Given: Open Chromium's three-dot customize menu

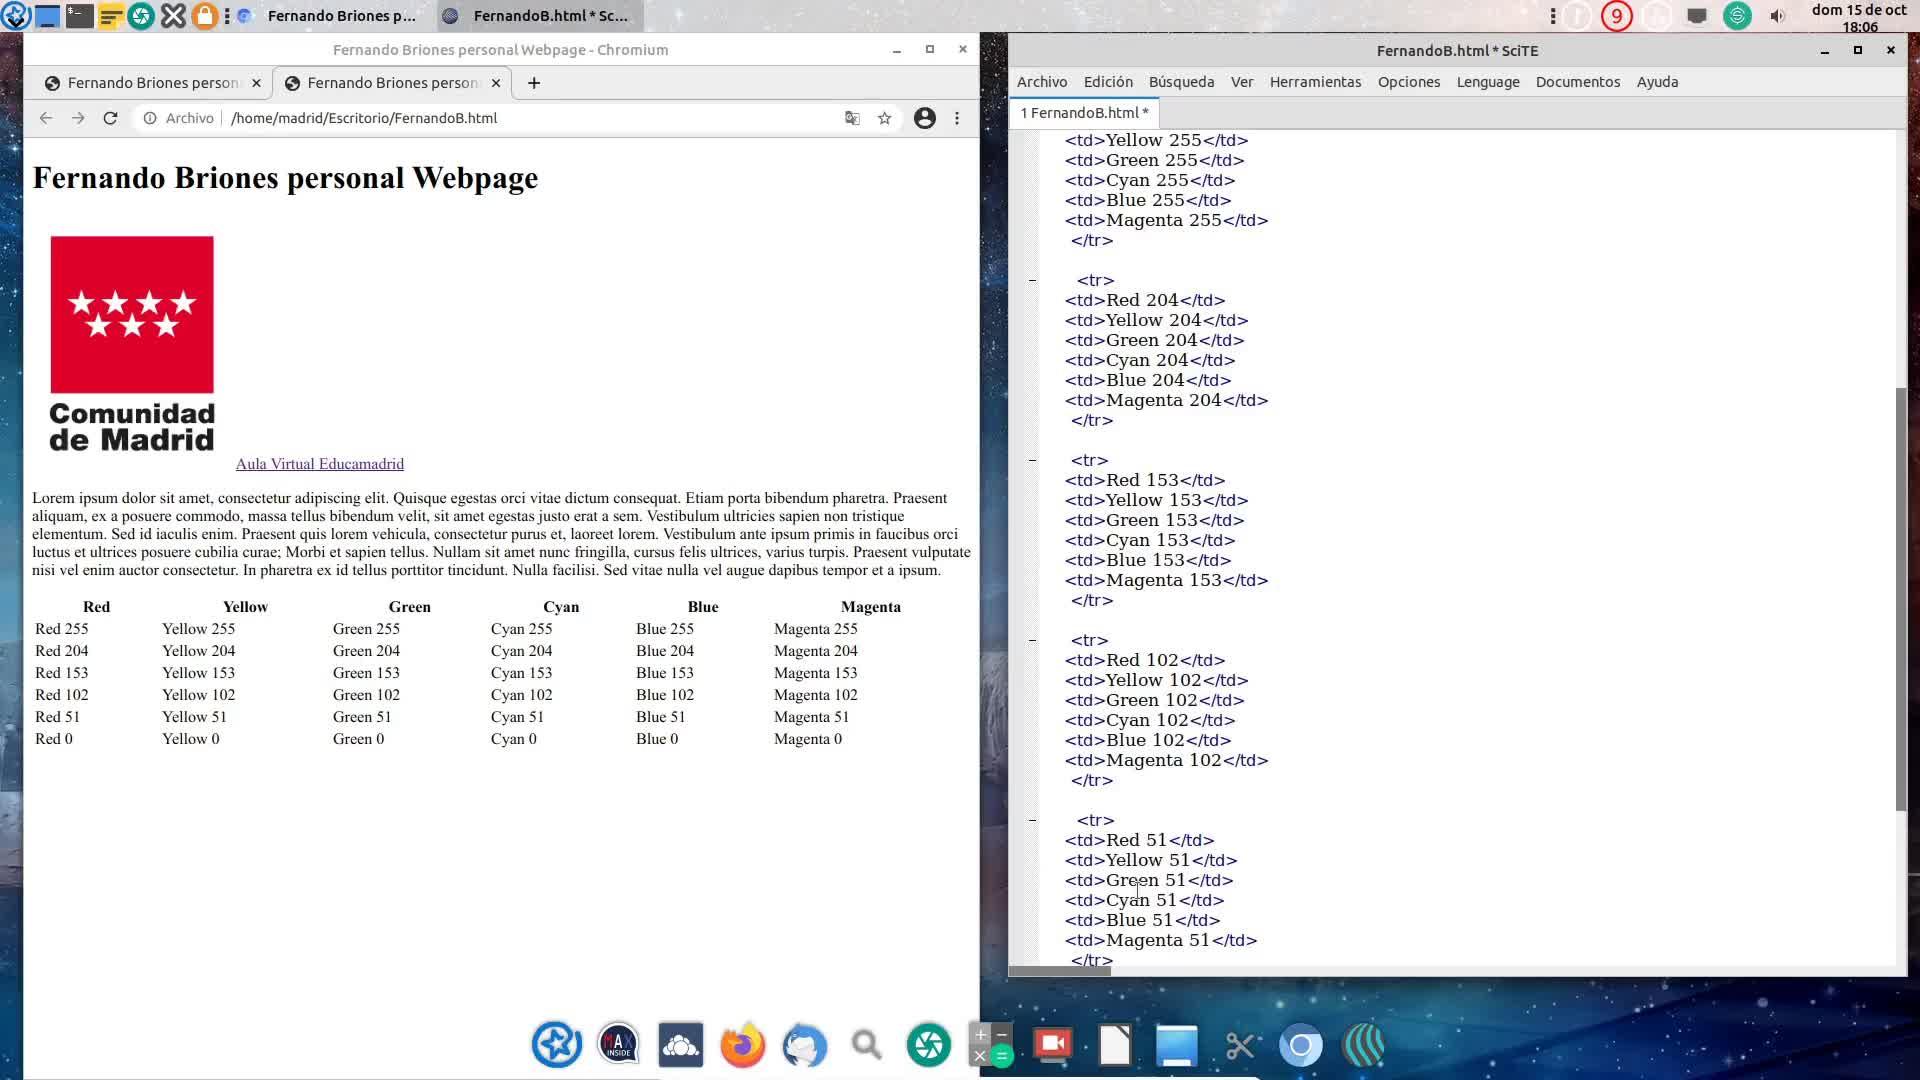Looking at the screenshot, I should coord(957,118).
